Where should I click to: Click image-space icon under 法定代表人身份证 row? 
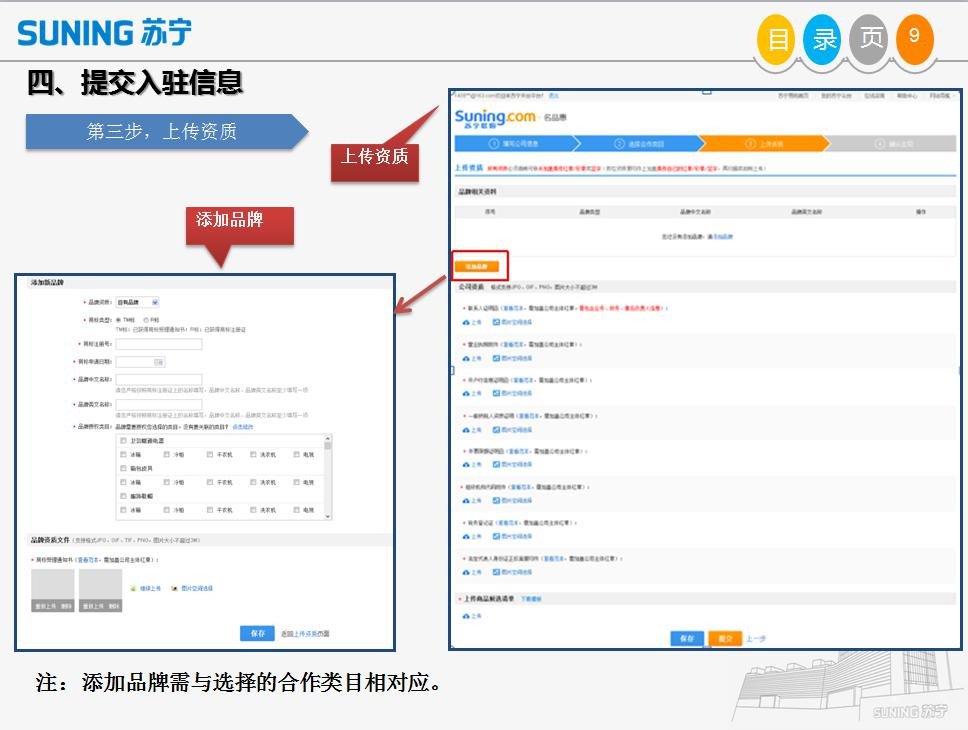point(496,573)
